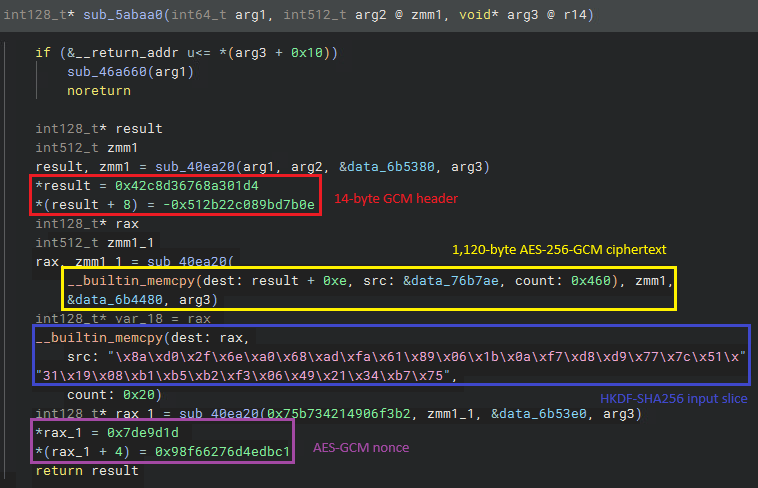Click zmm1_1 in the int512_t zmm1_1 declaration
The height and width of the screenshot is (488, 758).
tap(131, 242)
